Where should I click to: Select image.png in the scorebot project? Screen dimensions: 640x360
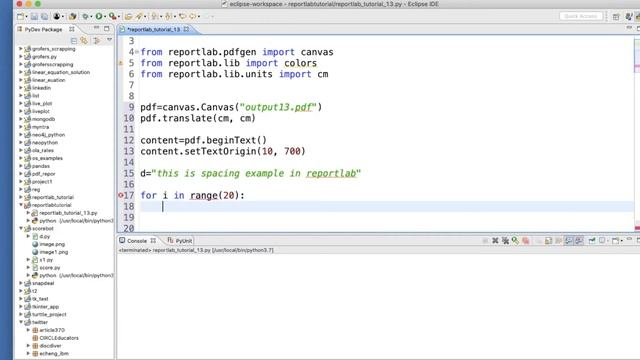52,244
